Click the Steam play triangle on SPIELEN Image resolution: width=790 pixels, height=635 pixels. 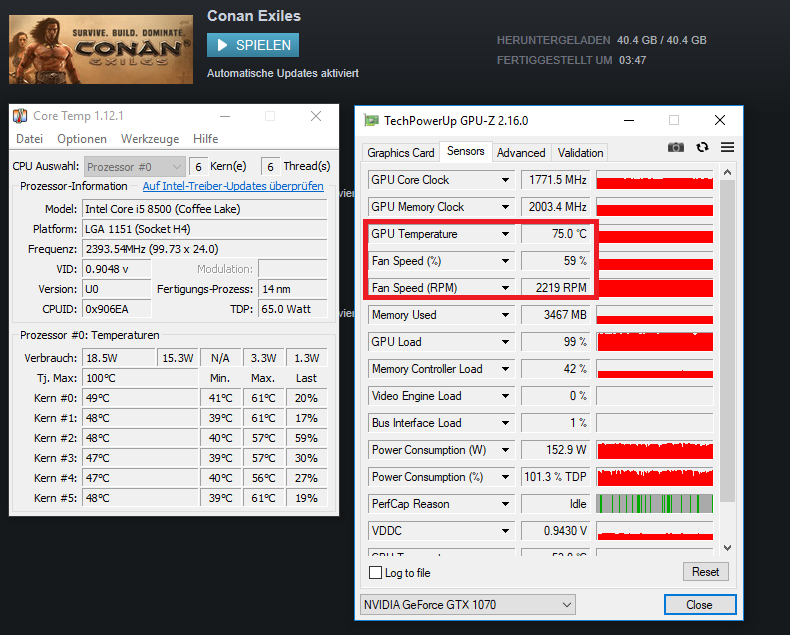222,45
